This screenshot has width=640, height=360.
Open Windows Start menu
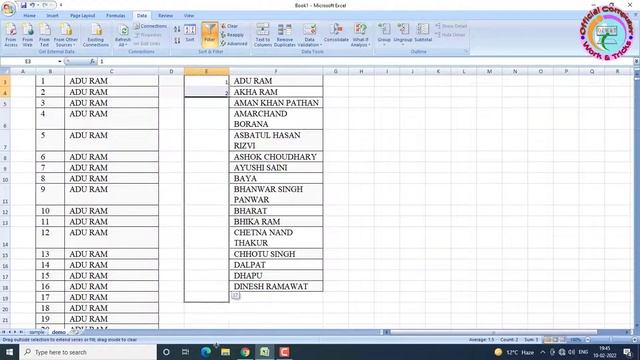tap(9, 352)
